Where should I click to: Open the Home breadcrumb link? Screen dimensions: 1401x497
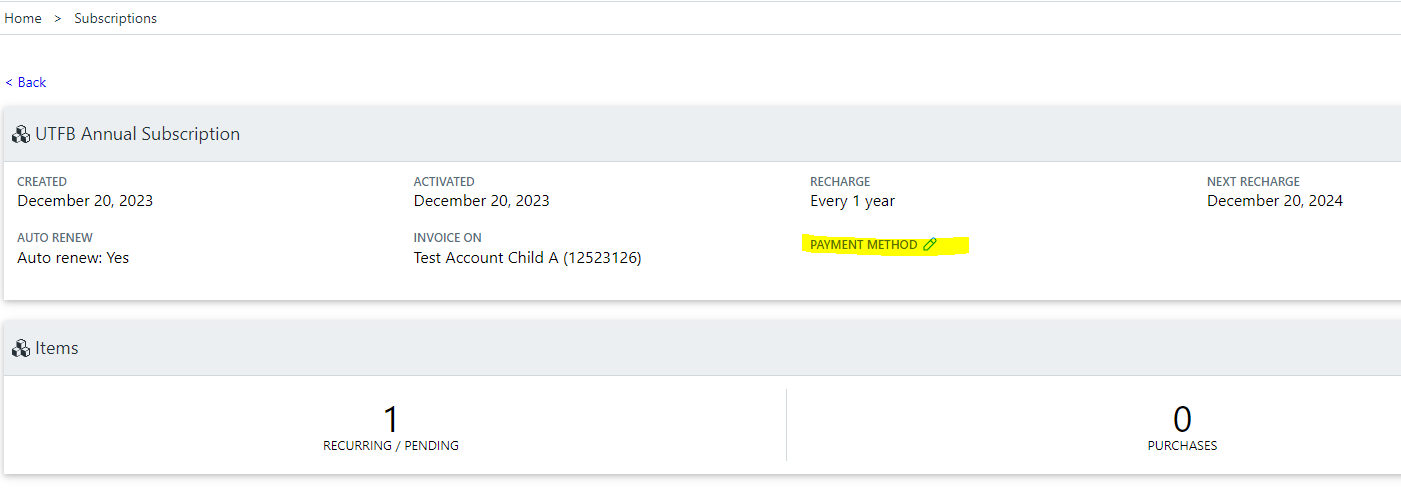click(23, 18)
